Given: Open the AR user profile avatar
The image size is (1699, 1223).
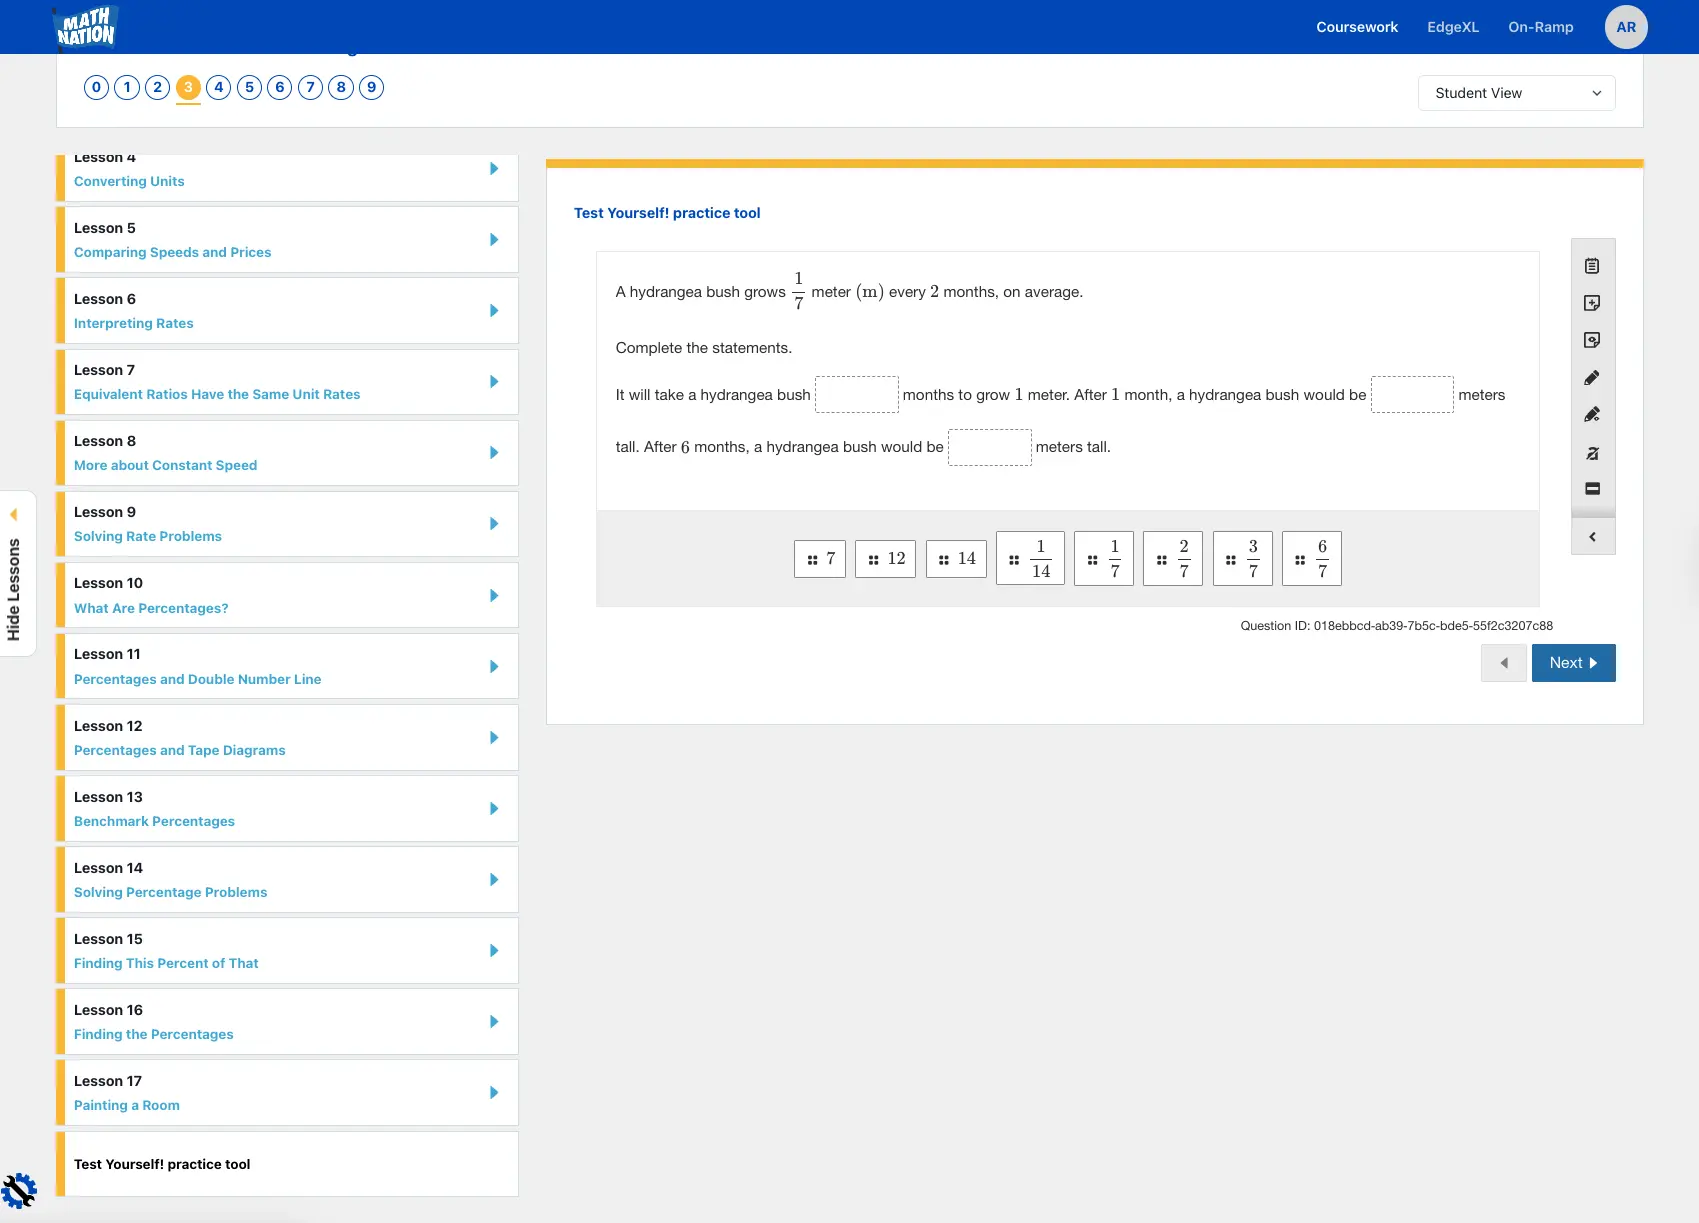Looking at the screenshot, I should tap(1626, 27).
